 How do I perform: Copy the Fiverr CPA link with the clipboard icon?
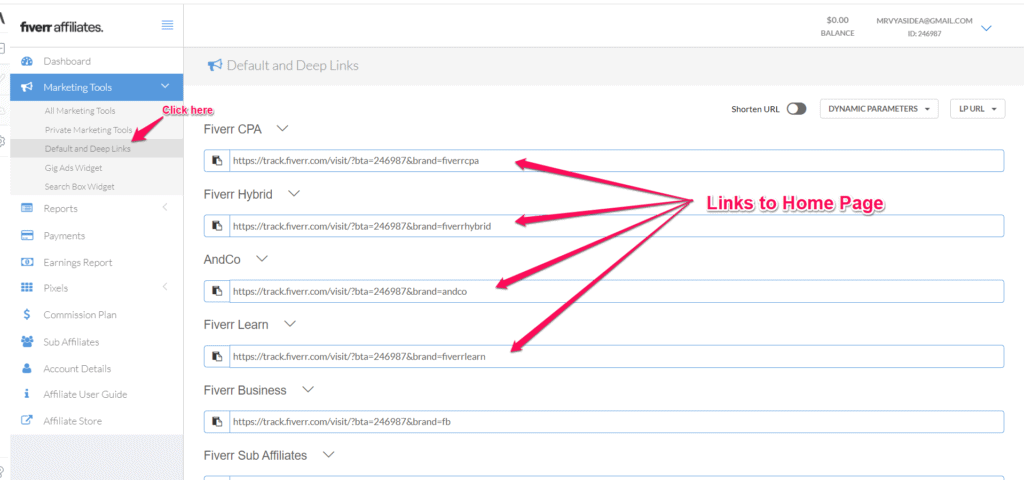tap(216, 161)
